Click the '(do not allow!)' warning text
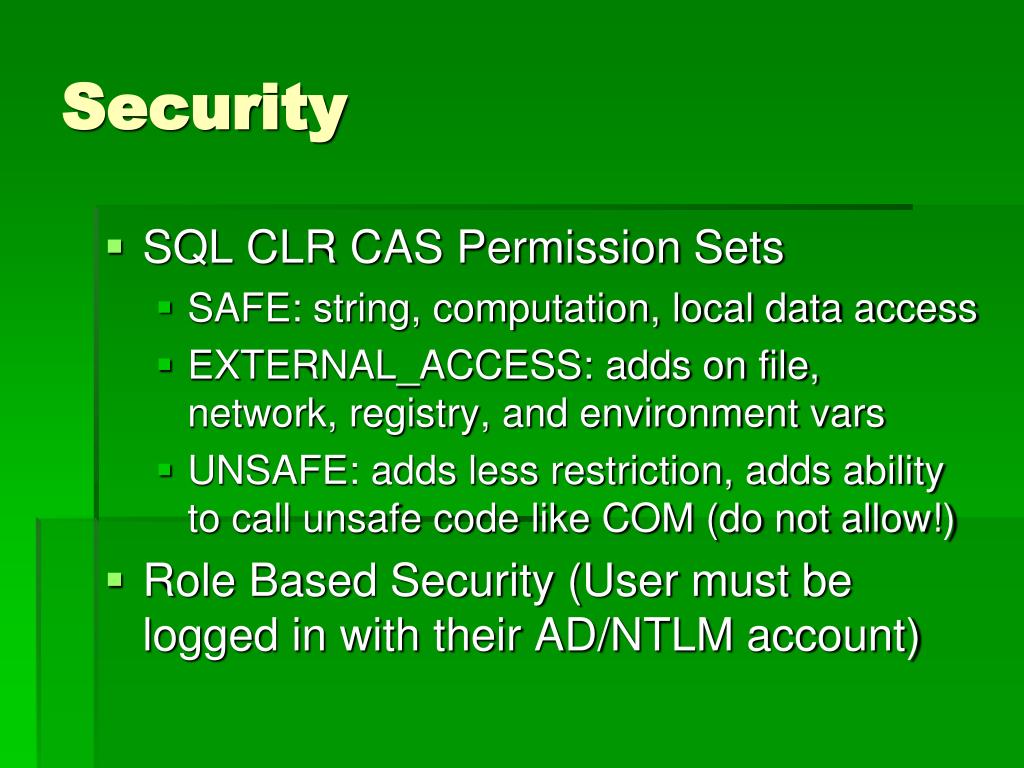Screen dimensions: 1024x768 point(831,519)
